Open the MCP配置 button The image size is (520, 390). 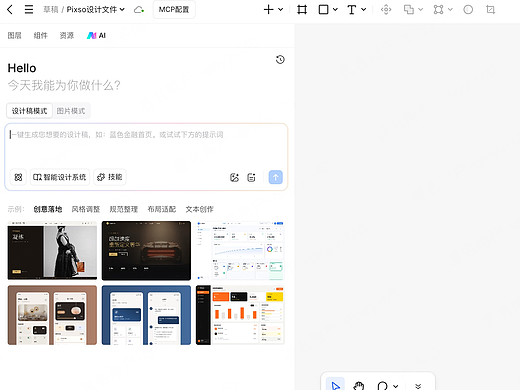click(x=174, y=9)
